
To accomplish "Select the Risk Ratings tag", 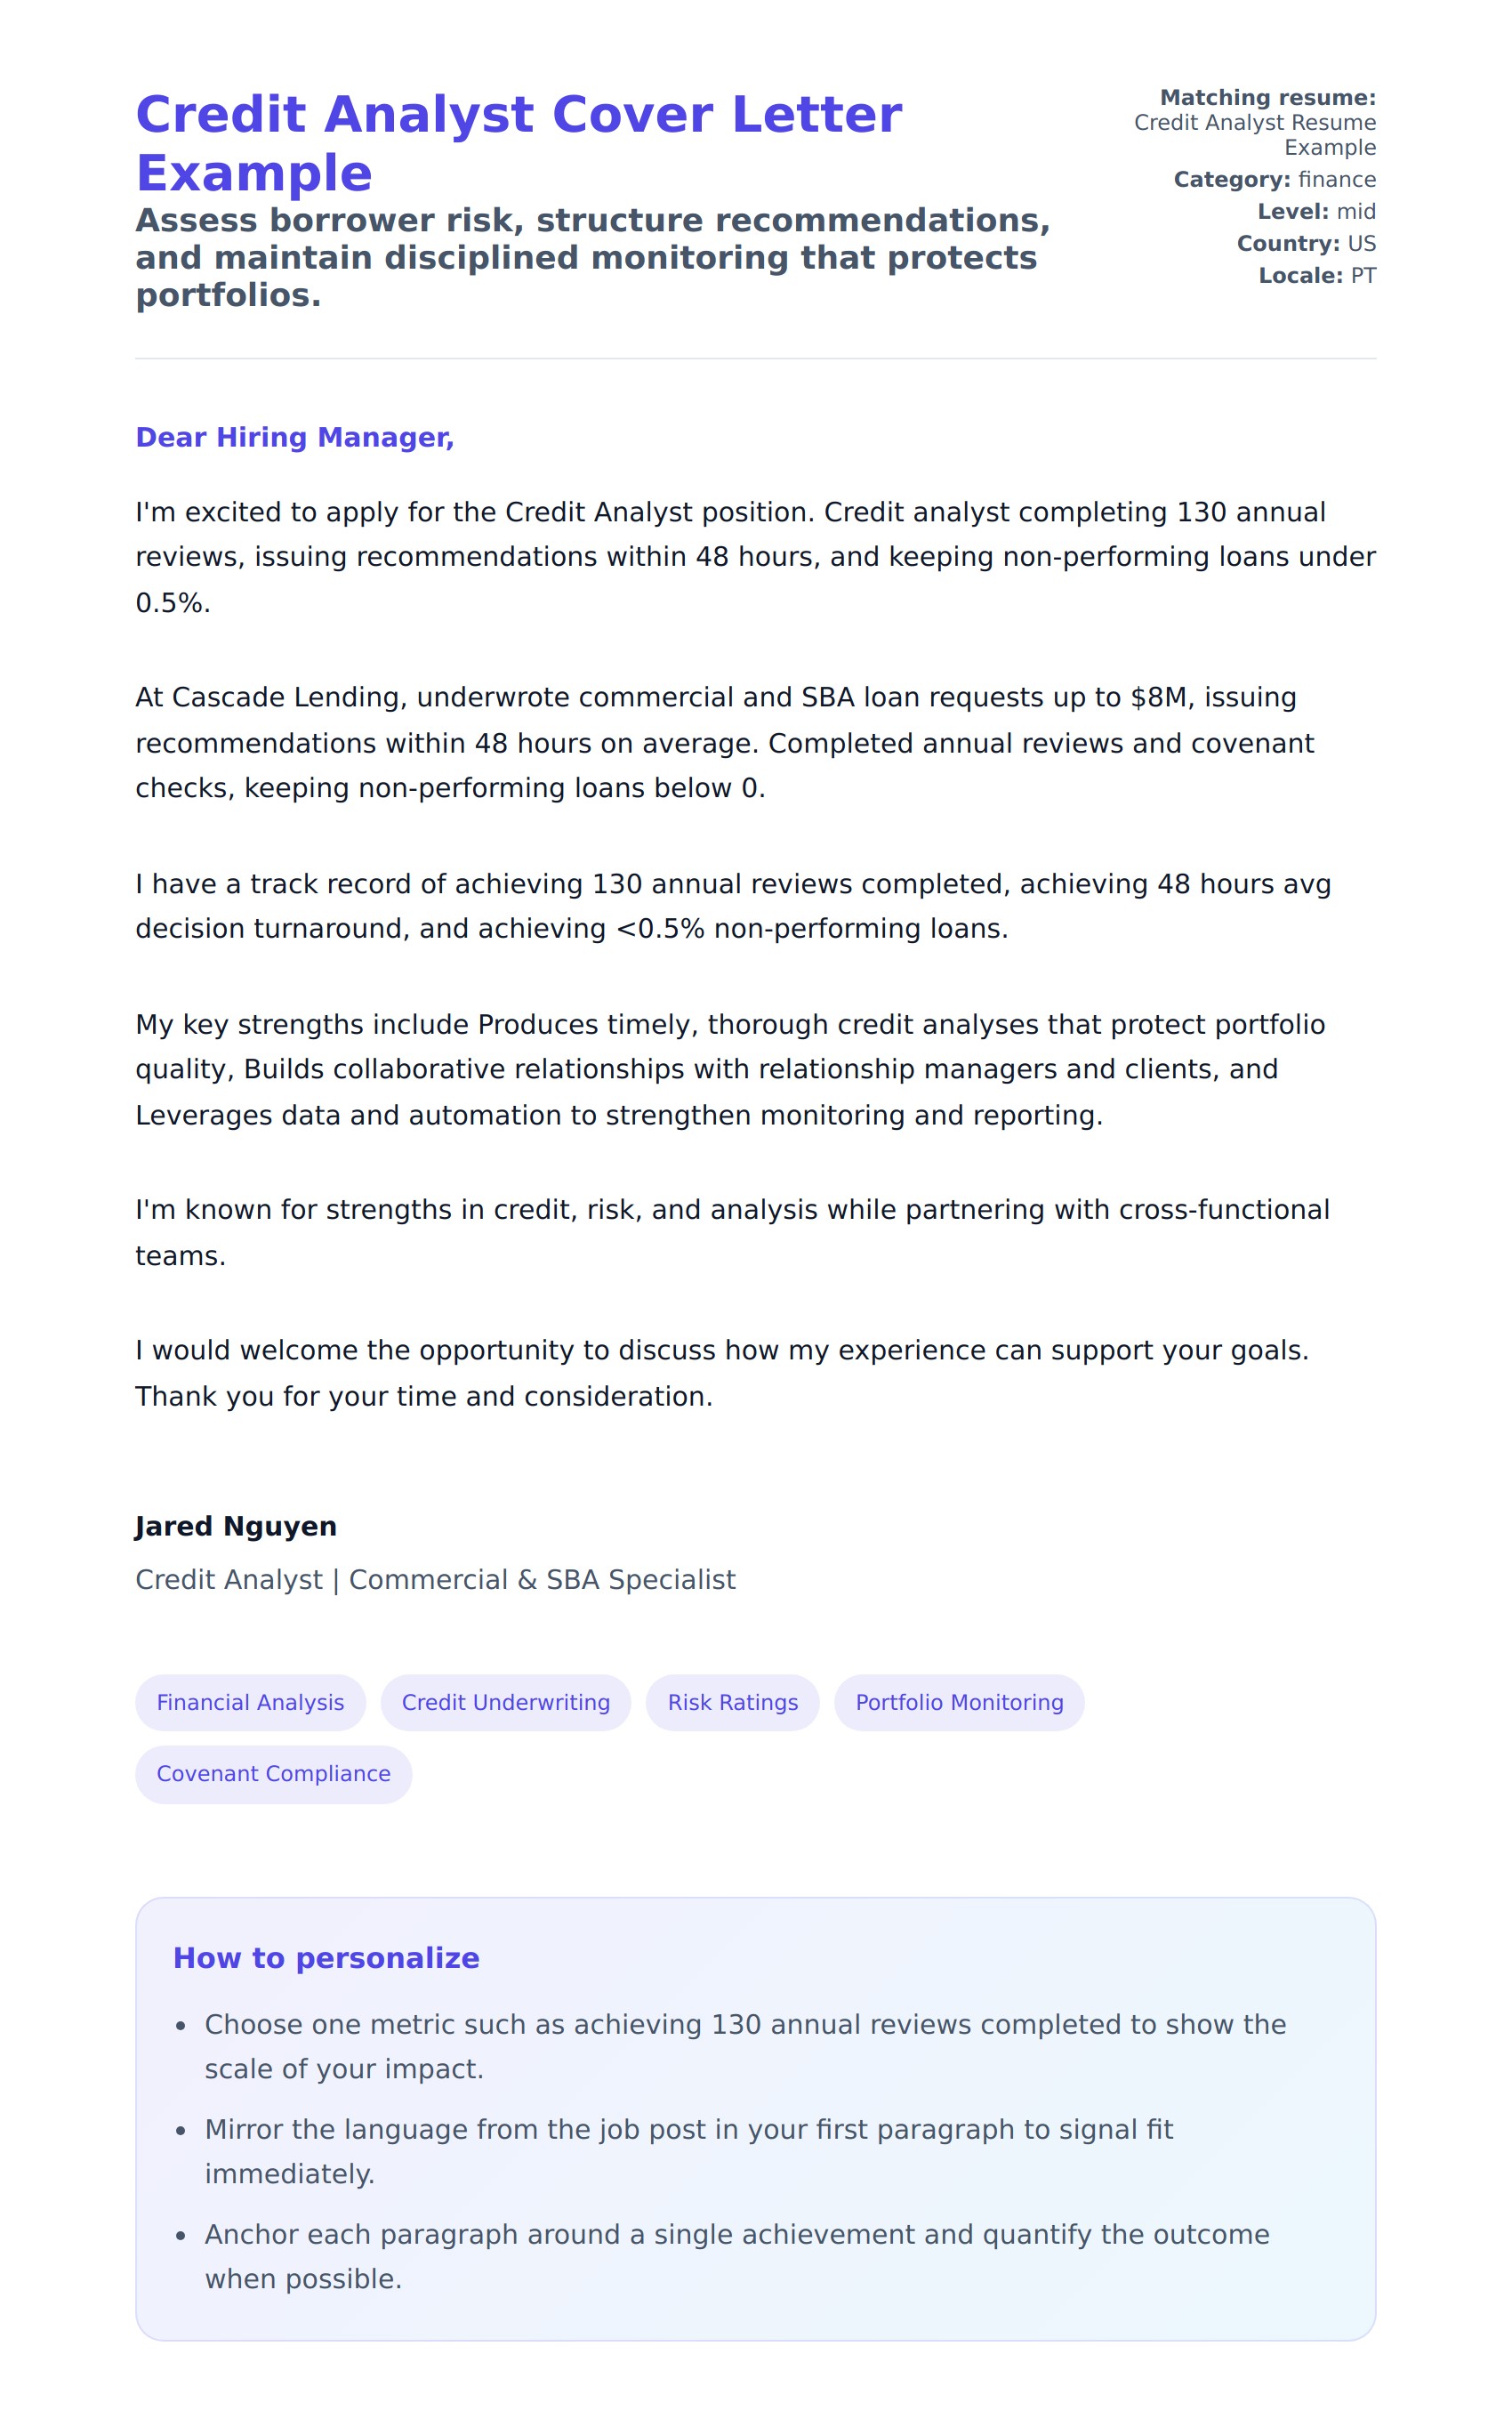I will (x=732, y=1702).
